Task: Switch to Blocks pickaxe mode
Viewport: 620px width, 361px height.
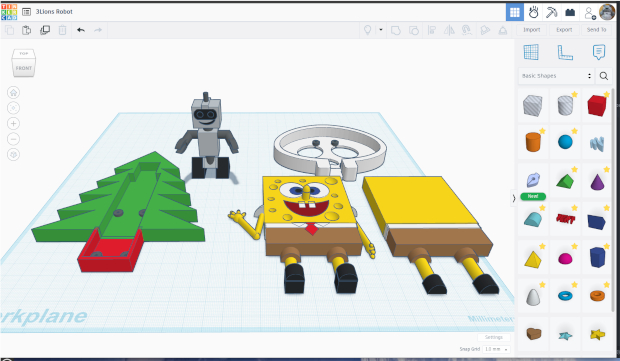Action: [551, 12]
